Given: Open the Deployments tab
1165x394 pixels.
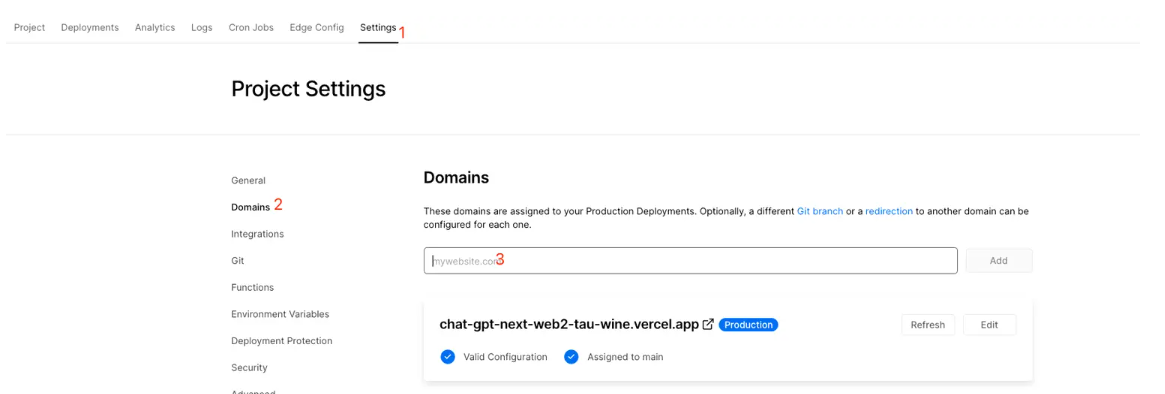Looking at the screenshot, I should tap(90, 28).
